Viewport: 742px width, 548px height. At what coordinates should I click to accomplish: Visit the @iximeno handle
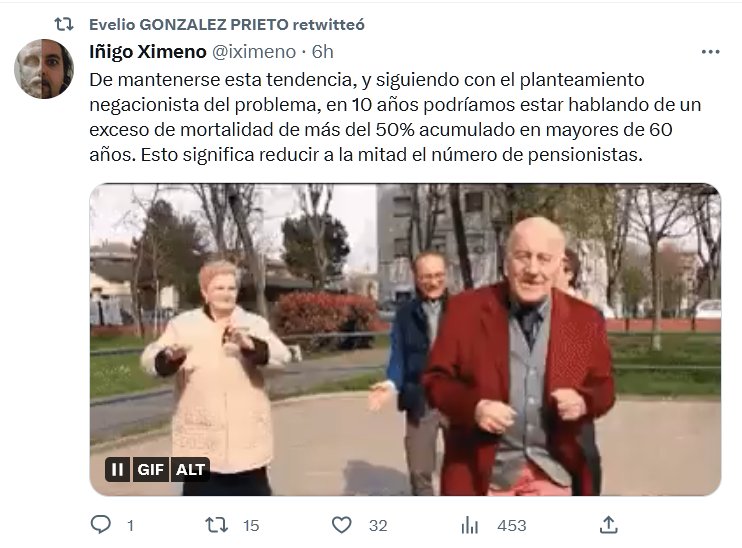tap(254, 52)
